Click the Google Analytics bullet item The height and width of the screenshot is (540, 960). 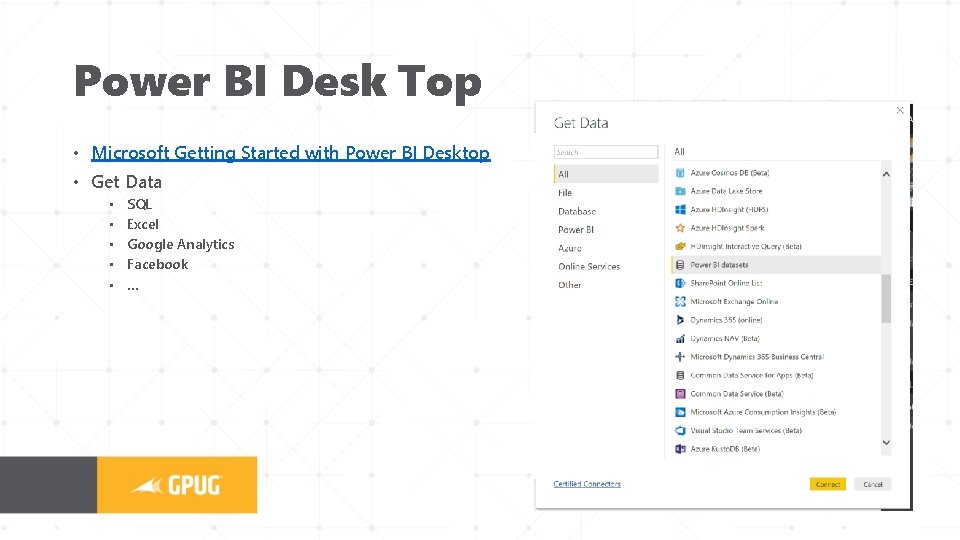[x=181, y=244]
